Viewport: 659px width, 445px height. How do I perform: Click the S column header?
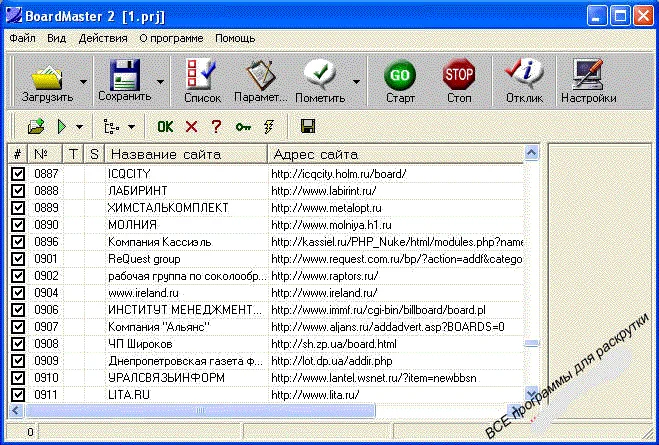point(94,154)
